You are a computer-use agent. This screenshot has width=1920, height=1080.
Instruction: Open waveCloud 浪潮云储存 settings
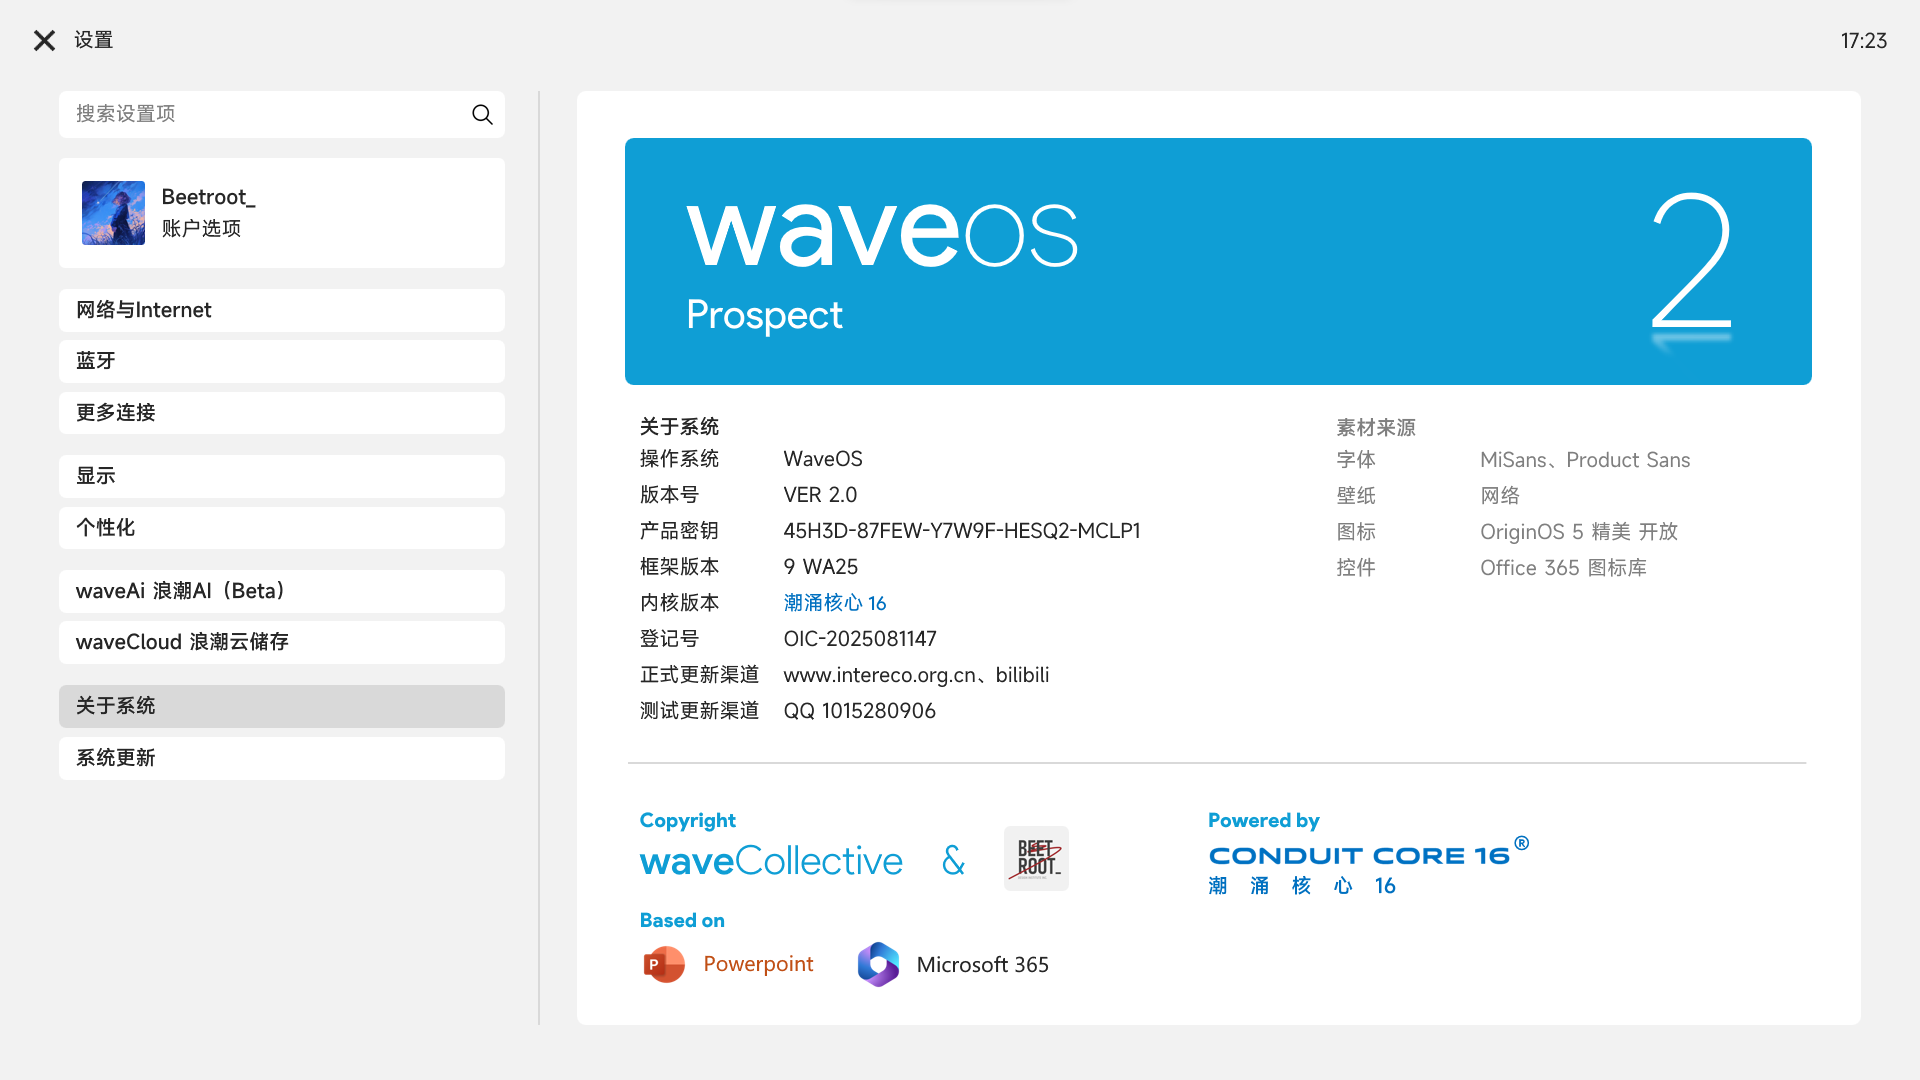282,642
